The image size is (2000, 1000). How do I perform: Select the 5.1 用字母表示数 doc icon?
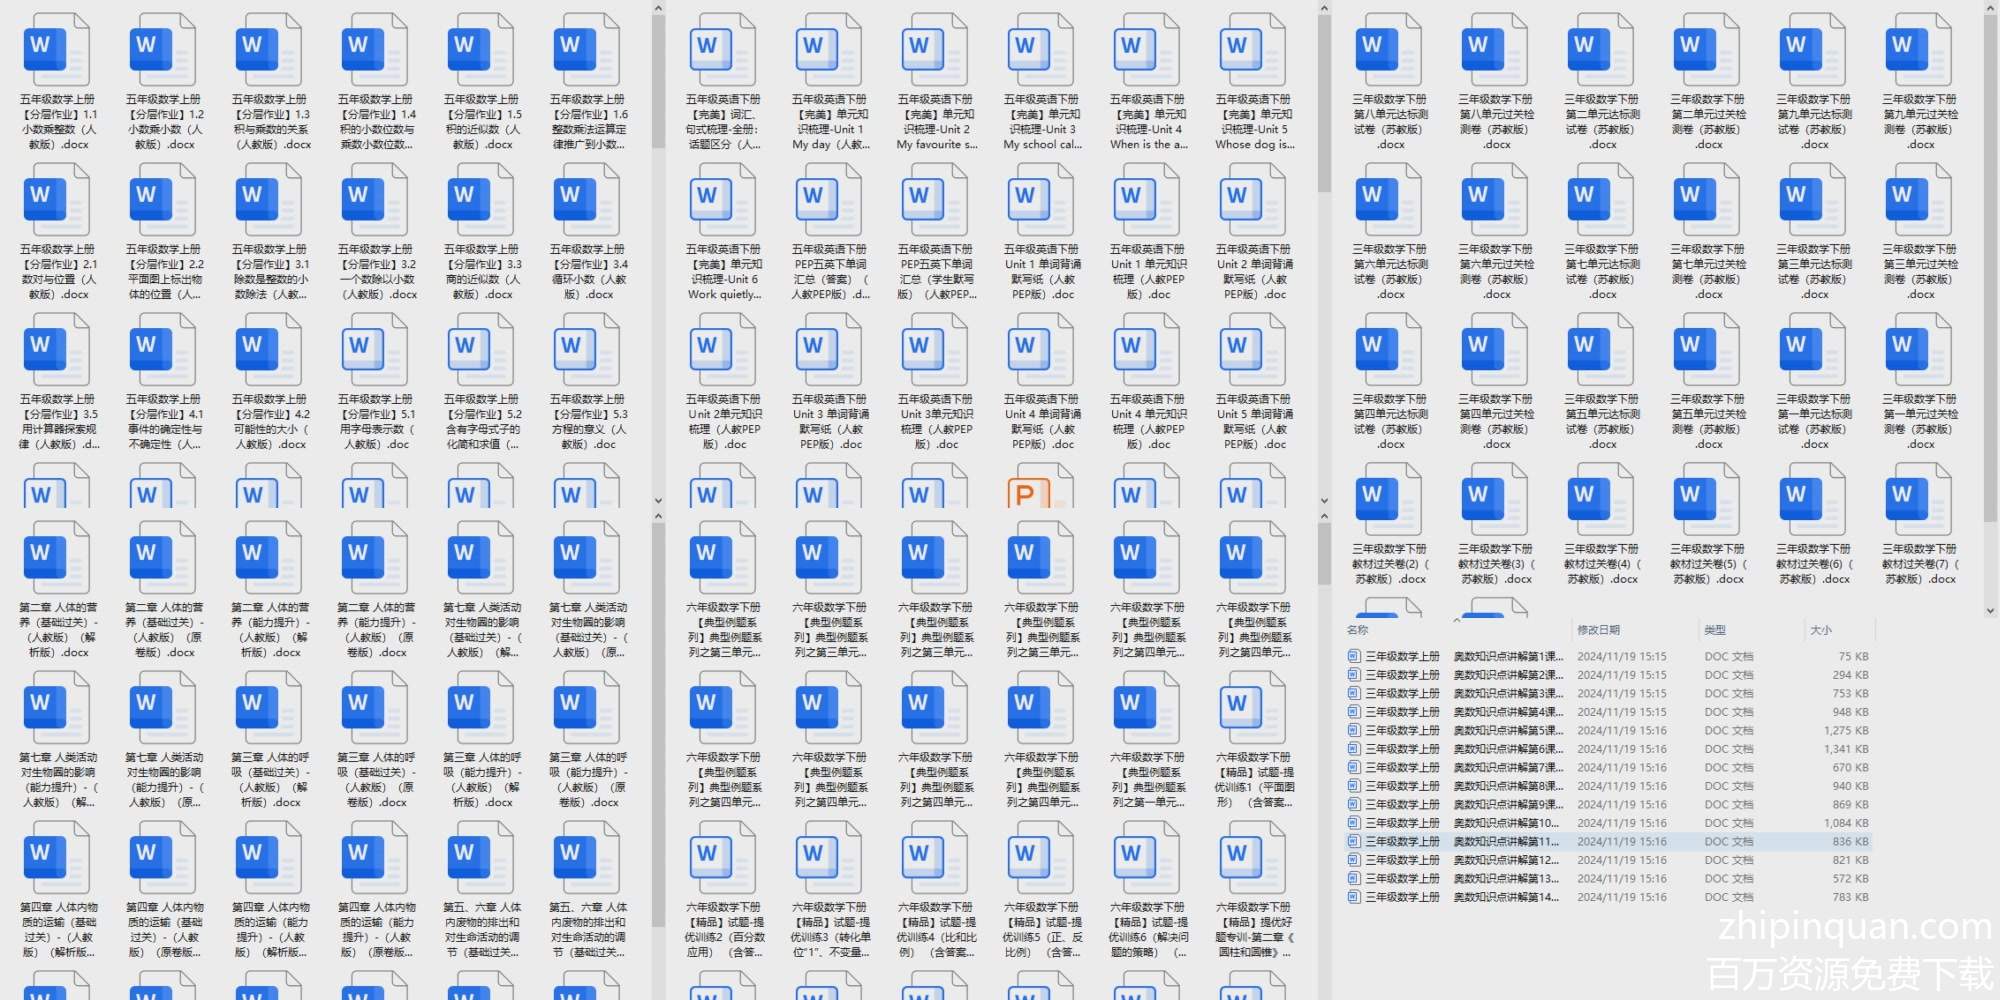[x=375, y=349]
